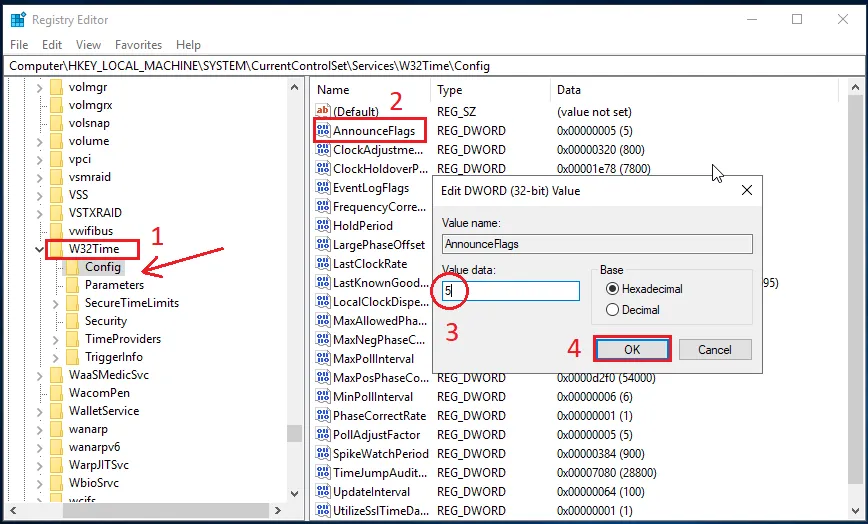868x524 pixels.
Task: Click the DWORD icon beside SpikeWatchPeriod
Action: pos(323,453)
